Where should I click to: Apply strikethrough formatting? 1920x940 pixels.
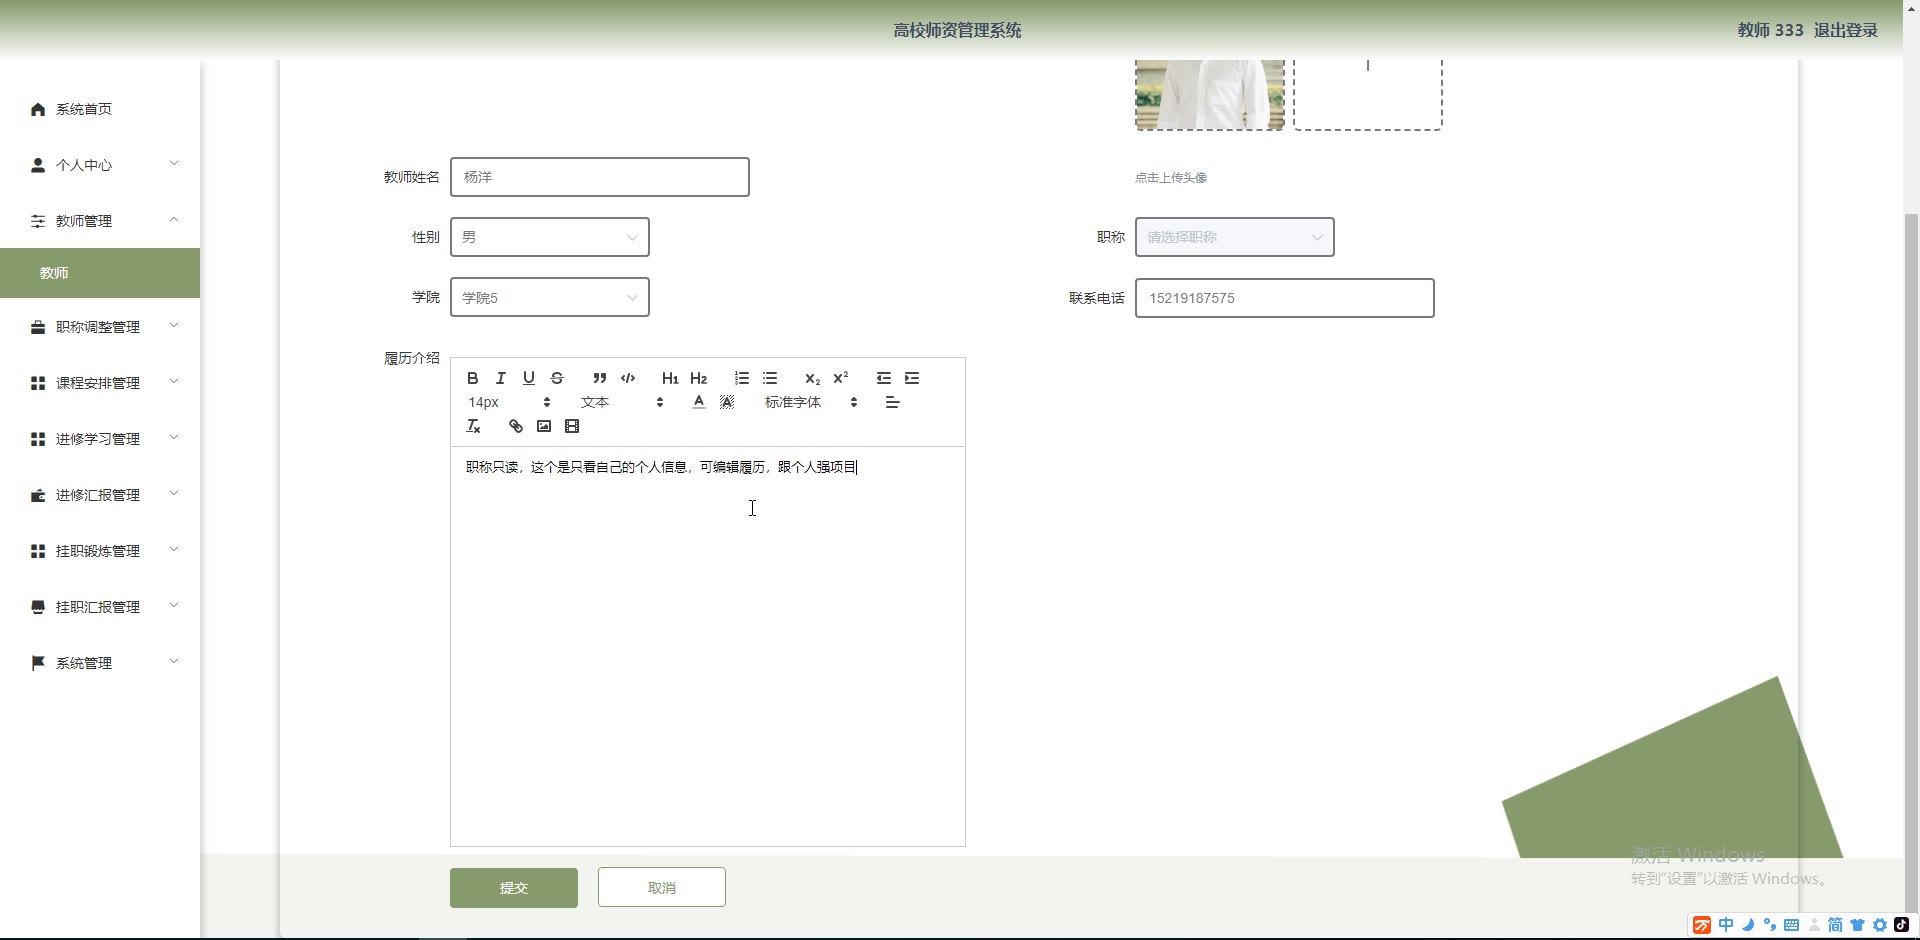(x=557, y=378)
